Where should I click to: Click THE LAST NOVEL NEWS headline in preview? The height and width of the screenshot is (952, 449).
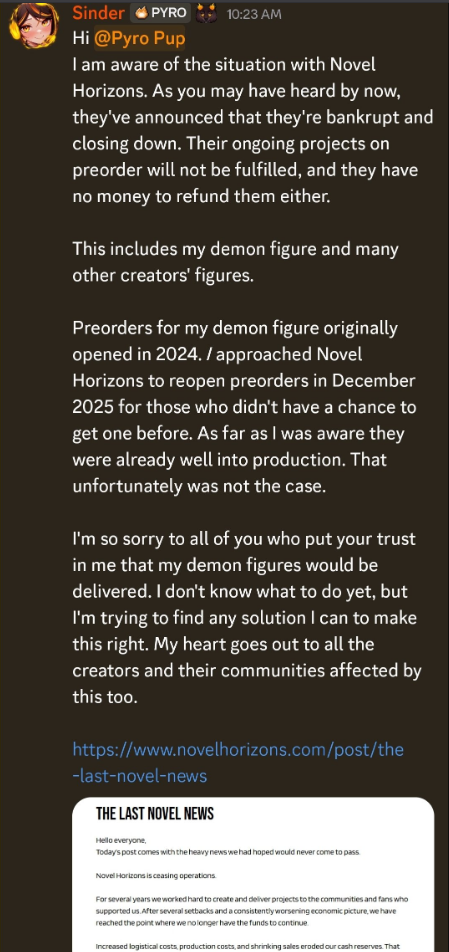[155, 814]
